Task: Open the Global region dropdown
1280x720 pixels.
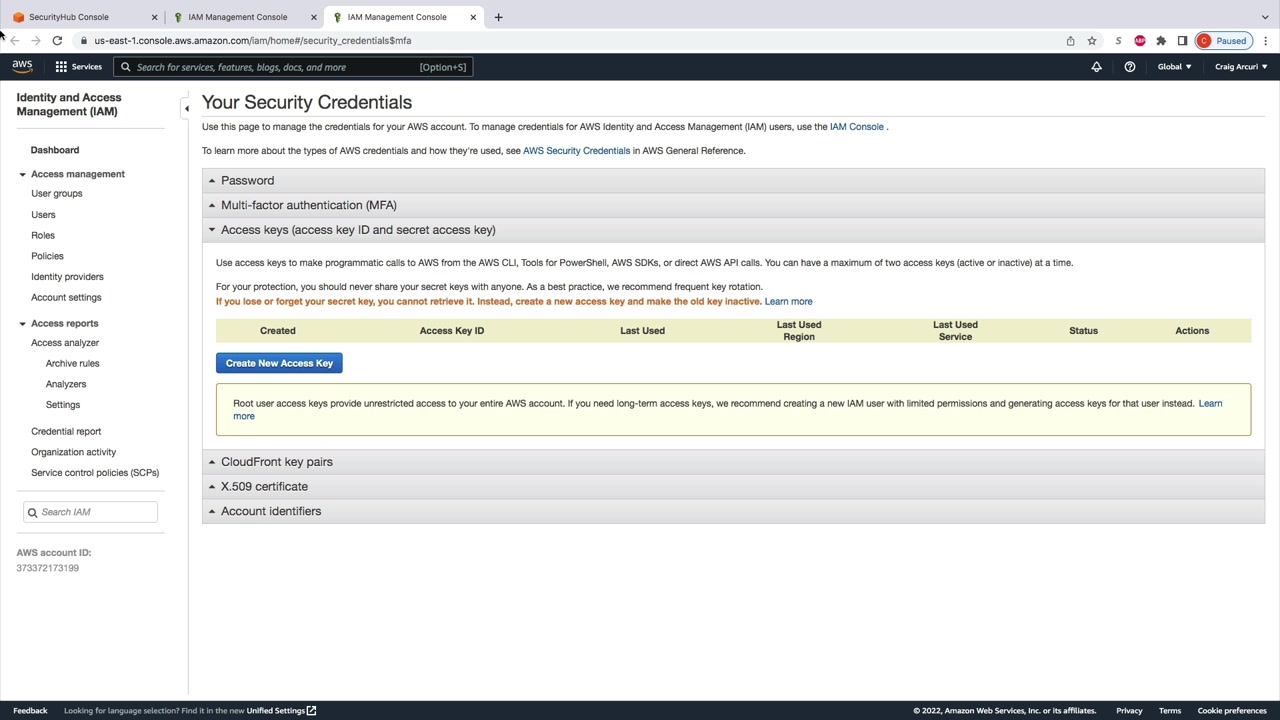Action: click(x=1174, y=67)
